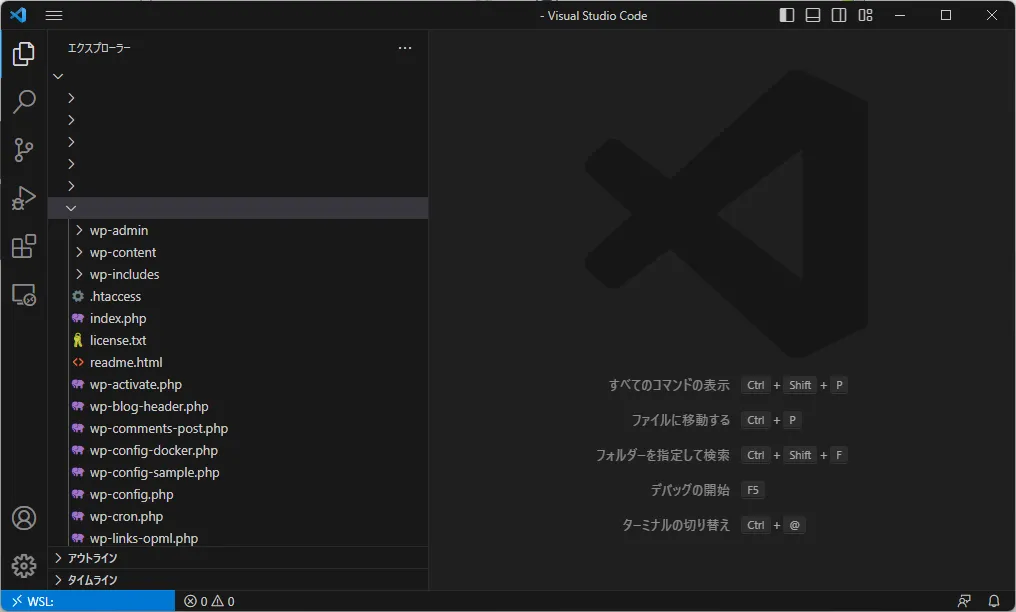Click the errors and warnings counter
The width and height of the screenshot is (1016, 612).
(x=209, y=601)
